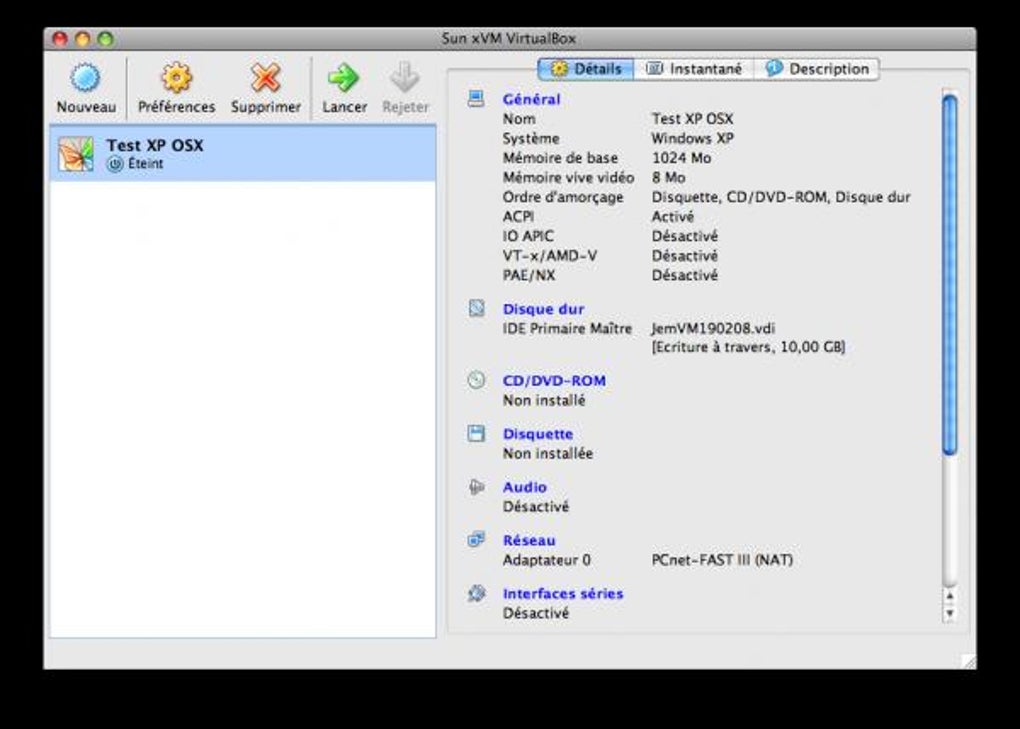Screen dimensions: 1020x729
Task: Select the Test XP OSX machine entry
Action: pyautogui.click(x=243, y=153)
